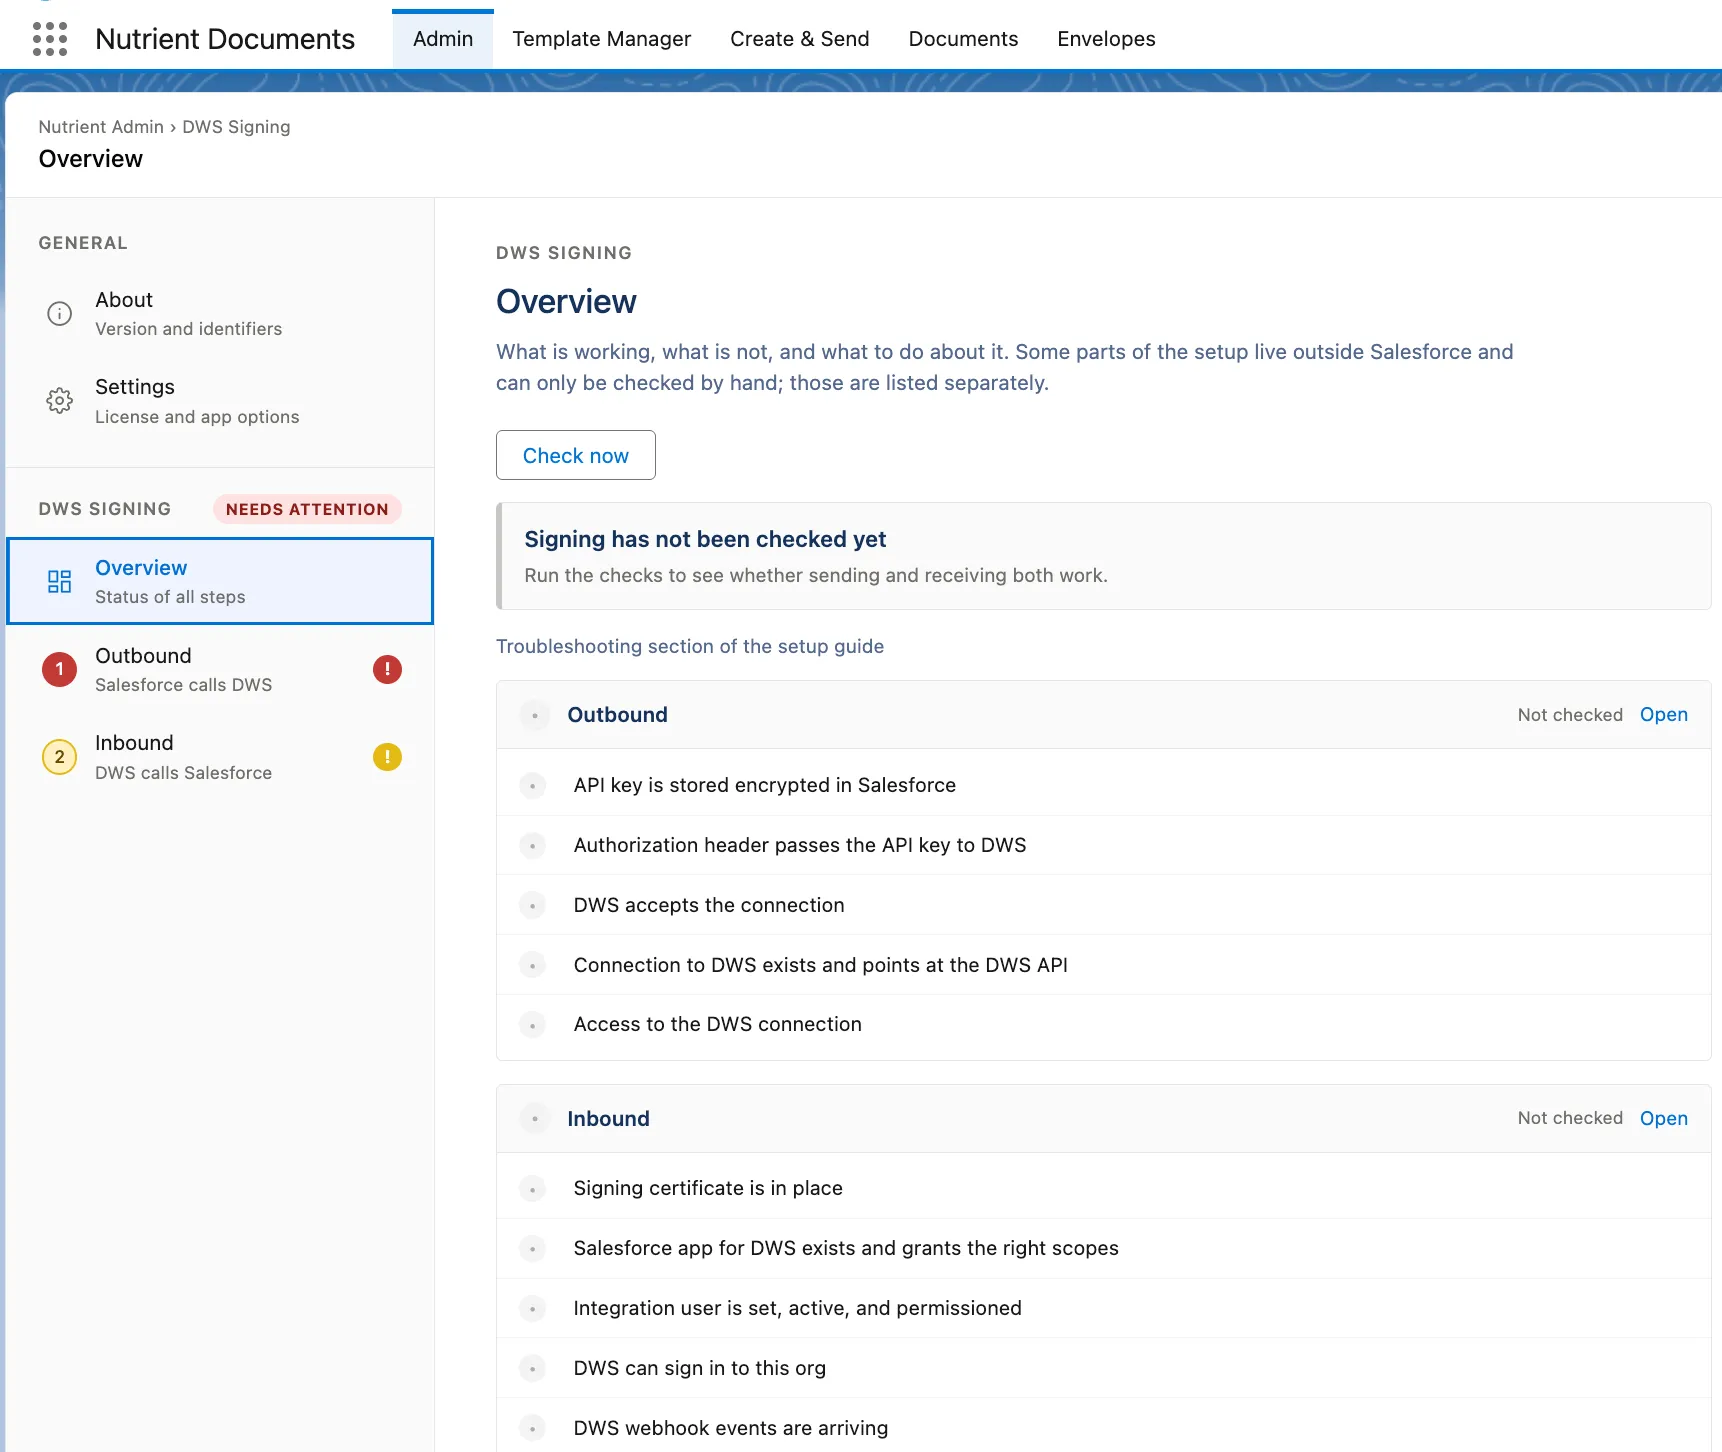The image size is (1722, 1452).
Task: Click the Overview dashboard grid icon
Action: click(x=60, y=581)
